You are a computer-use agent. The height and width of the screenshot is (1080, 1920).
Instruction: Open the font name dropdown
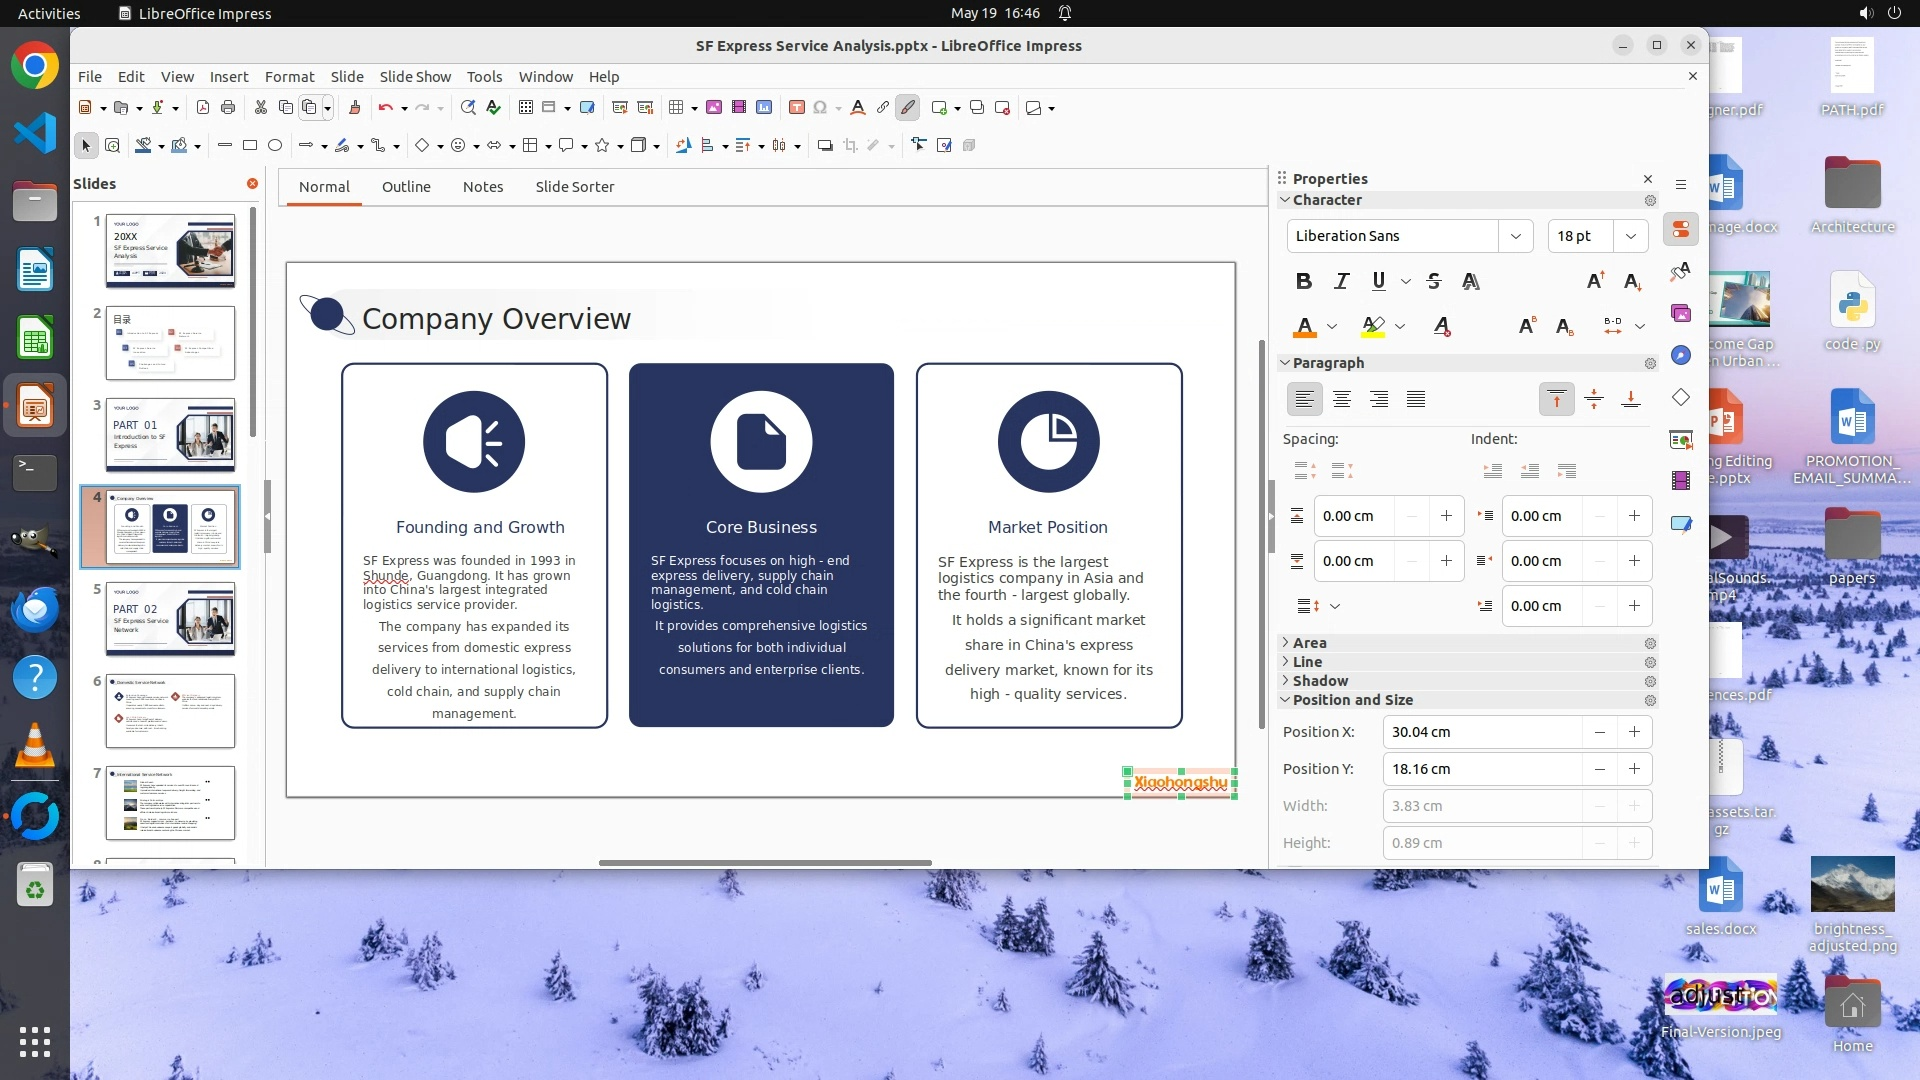[x=1515, y=236]
